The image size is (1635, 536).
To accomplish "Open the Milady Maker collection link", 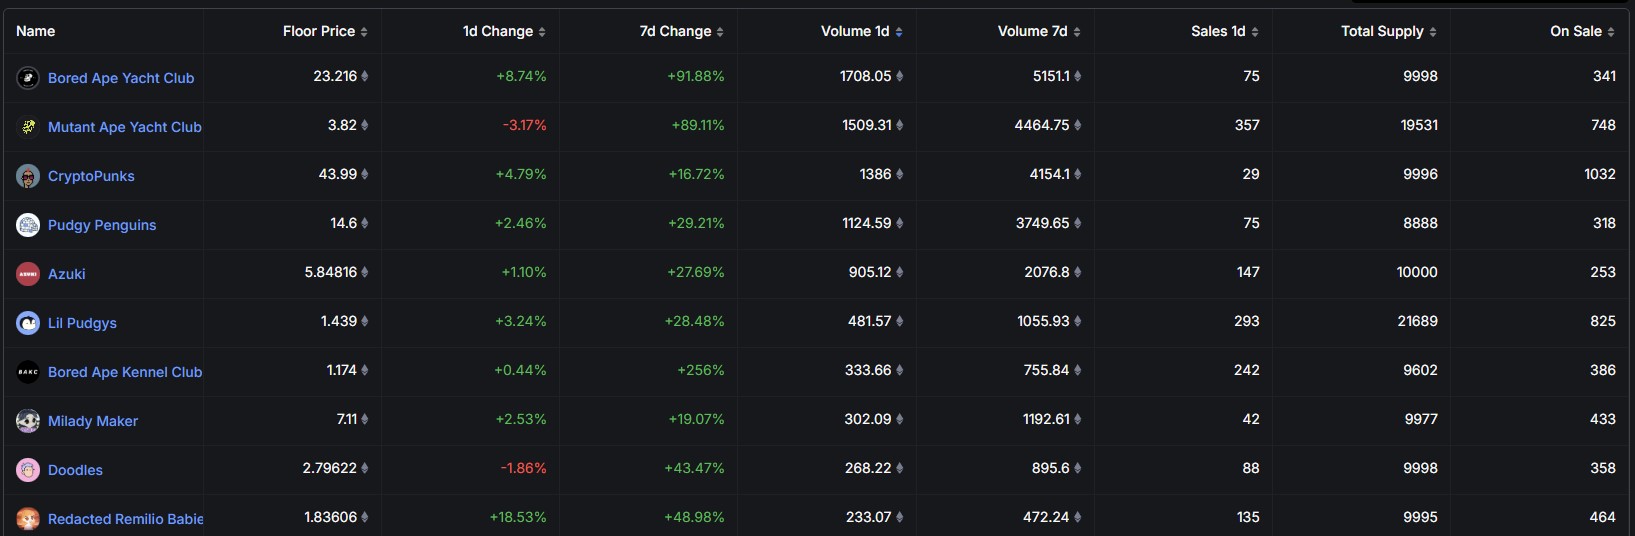I will pos(93,421).
